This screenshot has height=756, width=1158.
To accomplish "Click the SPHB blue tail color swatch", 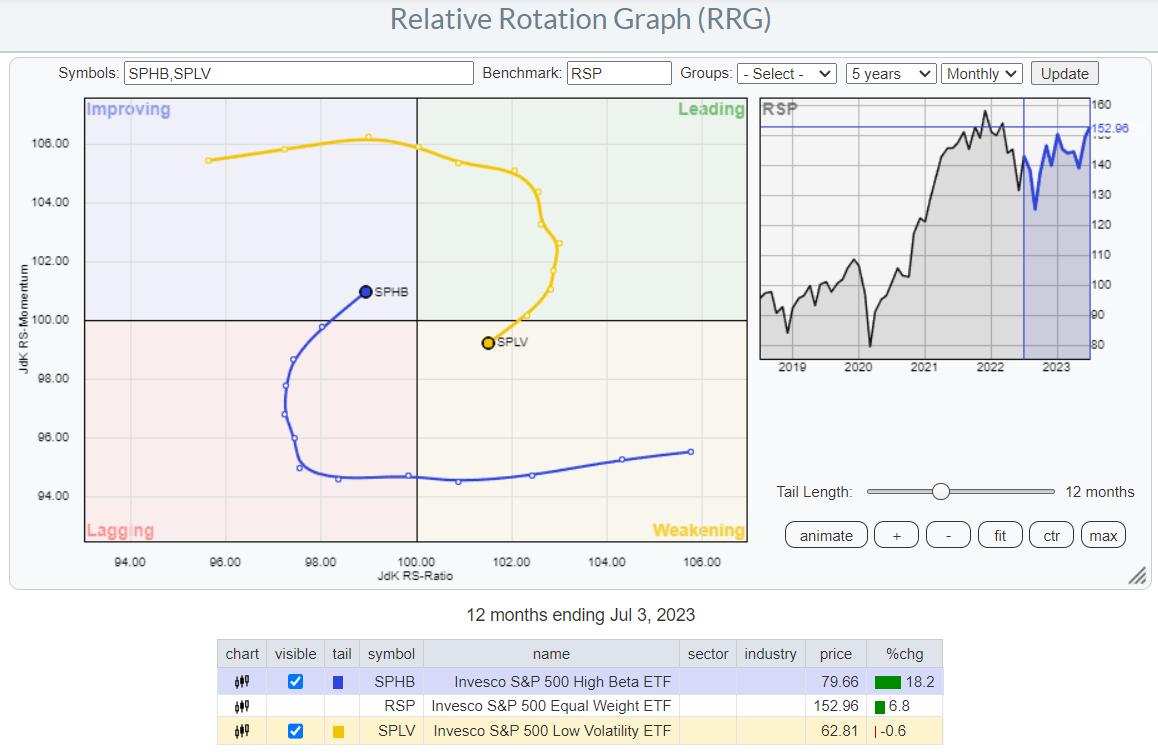I will coord(338,682).
